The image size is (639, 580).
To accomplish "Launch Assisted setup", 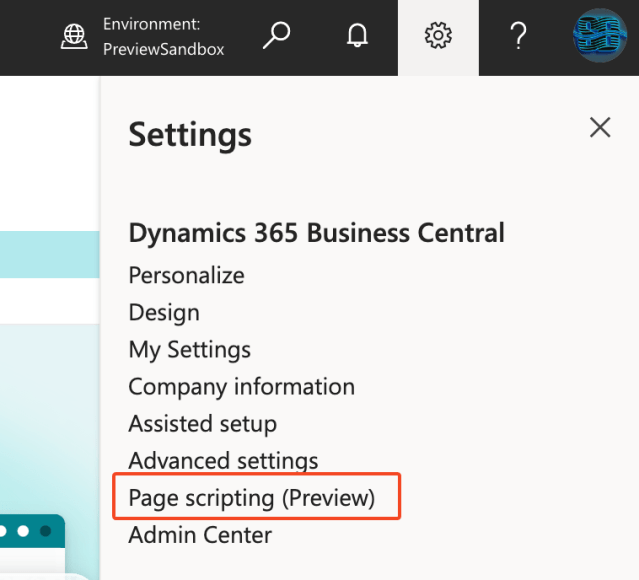I will tap(202, 424).
